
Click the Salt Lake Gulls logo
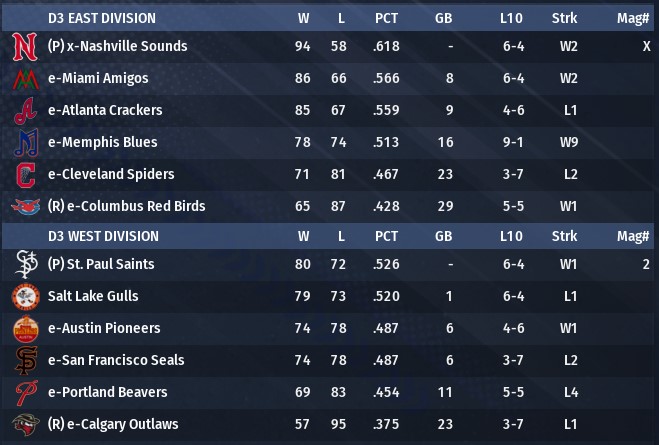[24, 297]
